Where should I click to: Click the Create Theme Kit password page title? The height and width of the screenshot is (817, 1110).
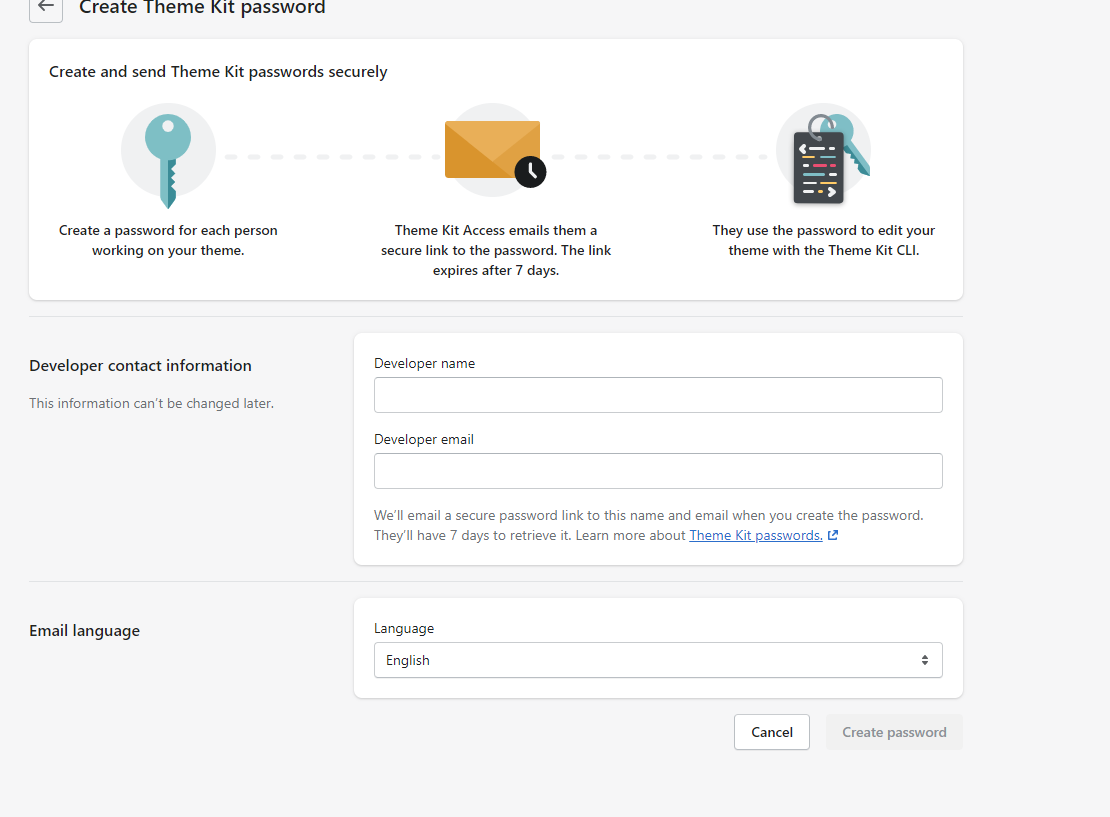[x=202, y=8]
